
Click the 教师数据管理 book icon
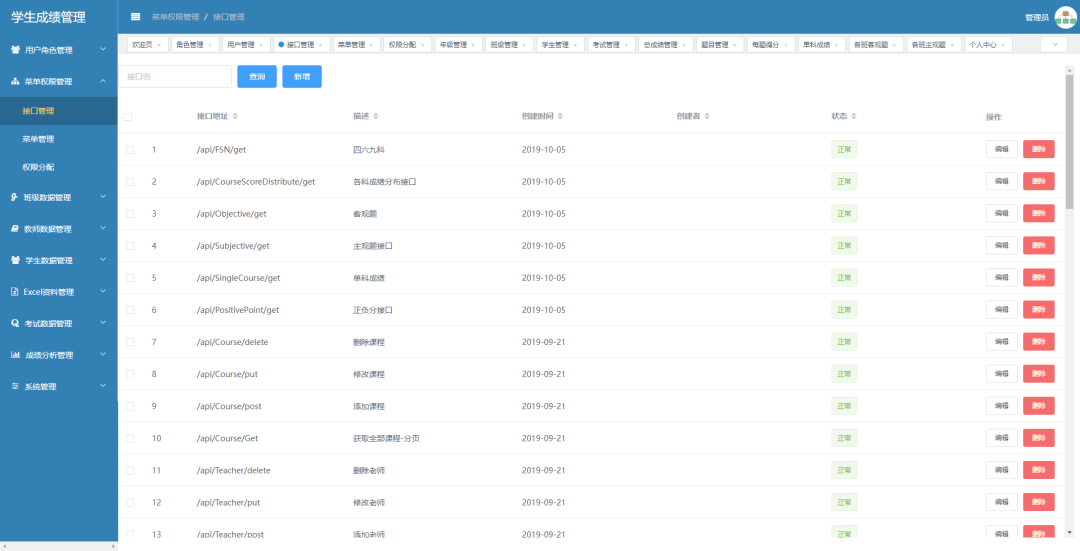pos(15,229)
